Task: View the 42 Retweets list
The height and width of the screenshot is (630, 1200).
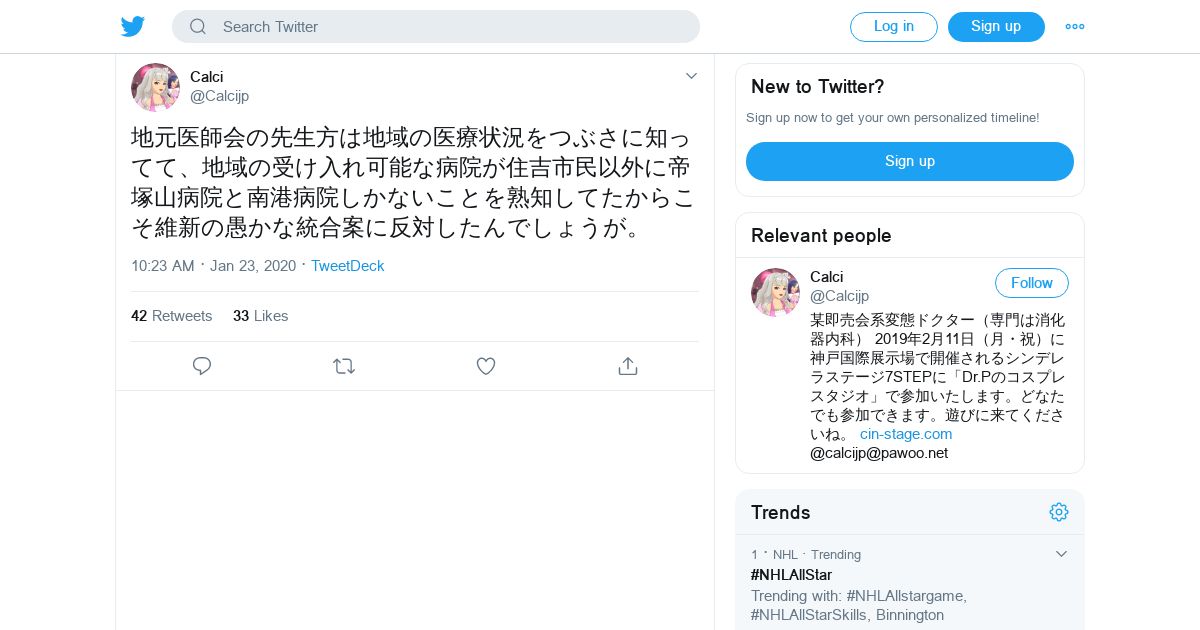Action: [x=172, y=316]
